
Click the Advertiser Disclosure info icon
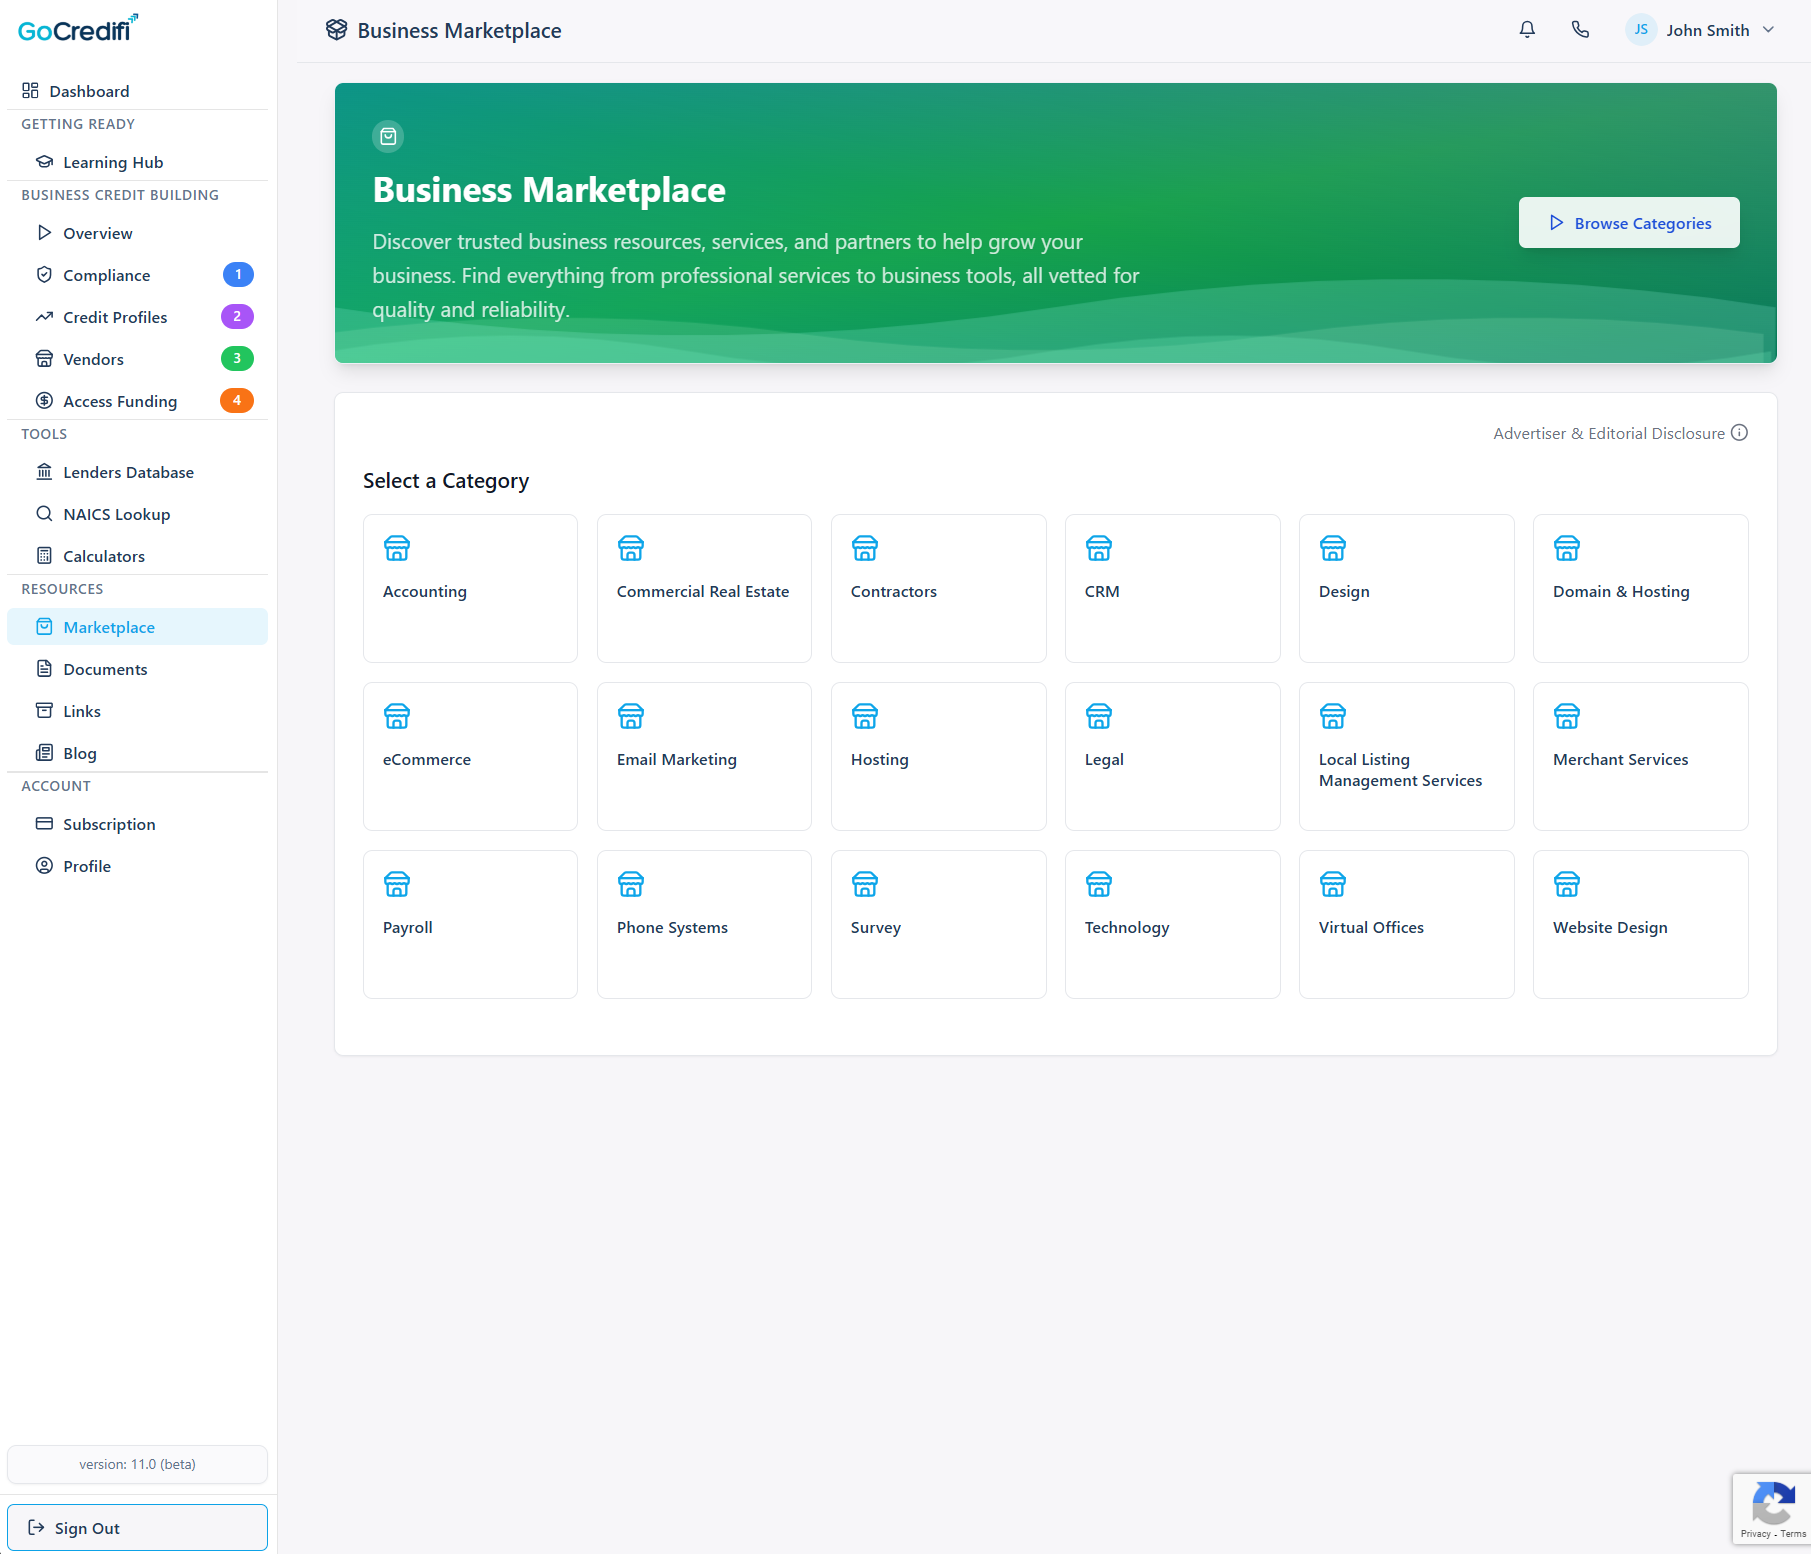click(1740, 433)
